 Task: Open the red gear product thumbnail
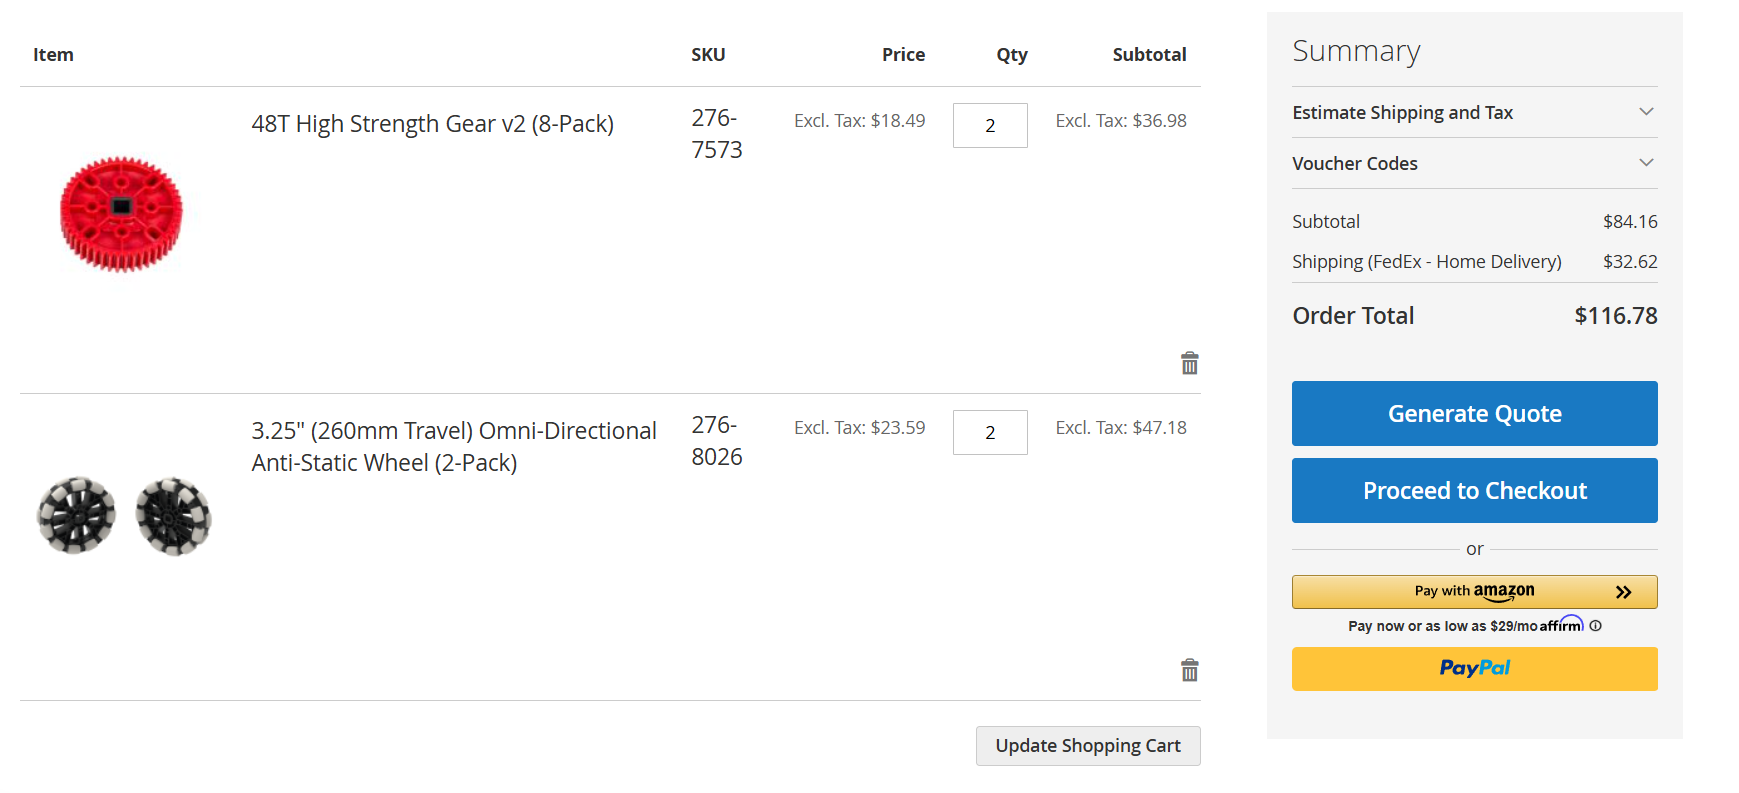121,213
